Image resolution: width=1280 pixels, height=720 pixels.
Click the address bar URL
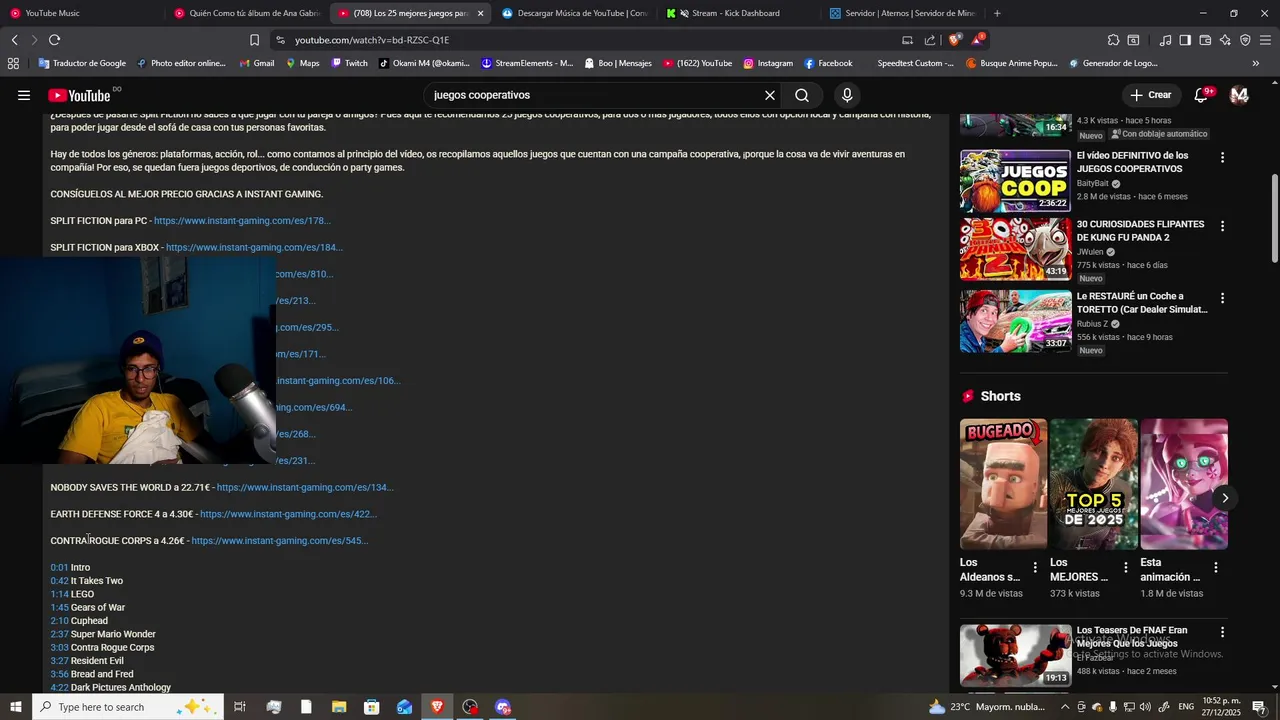tap(372, 40)
